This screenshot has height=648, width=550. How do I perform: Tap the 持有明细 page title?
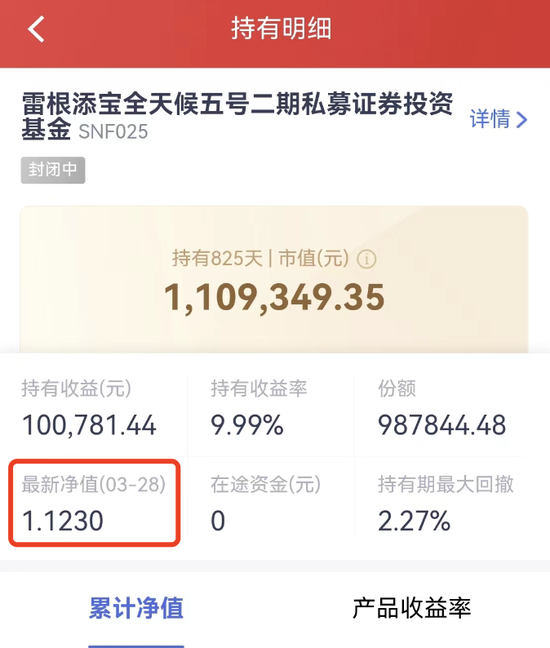click(281, 29)
